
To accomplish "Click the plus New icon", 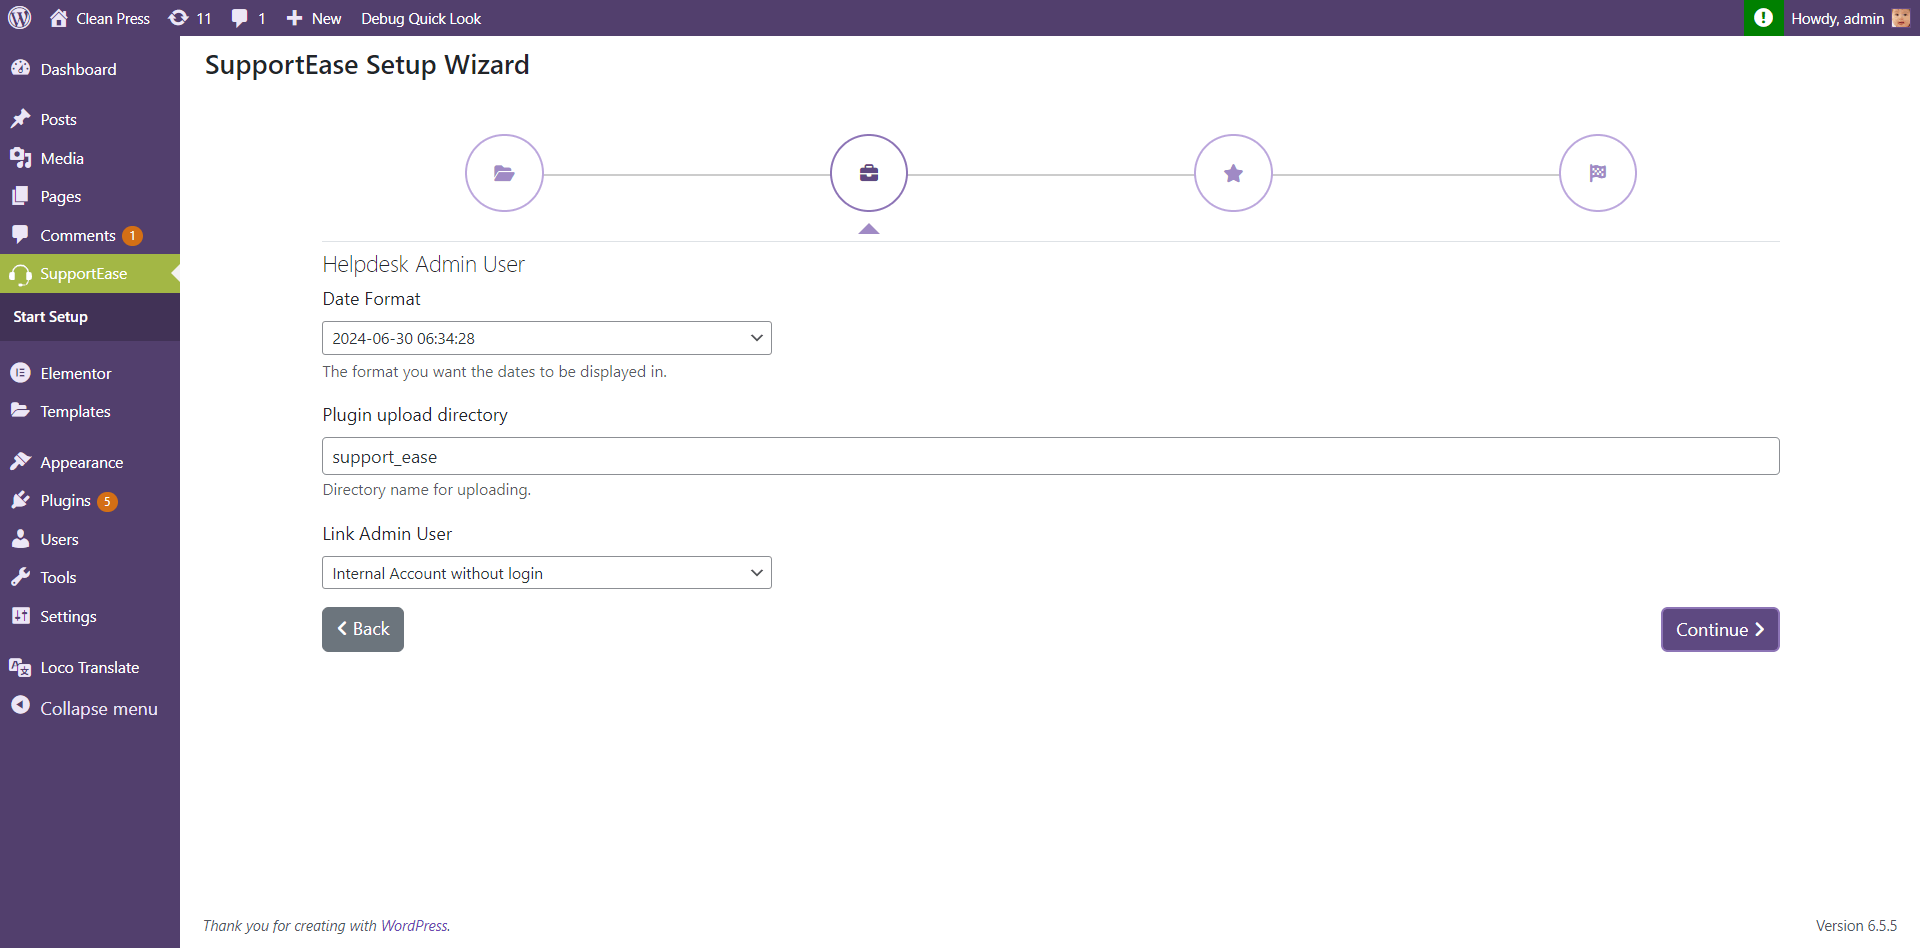I will [294, 18].
